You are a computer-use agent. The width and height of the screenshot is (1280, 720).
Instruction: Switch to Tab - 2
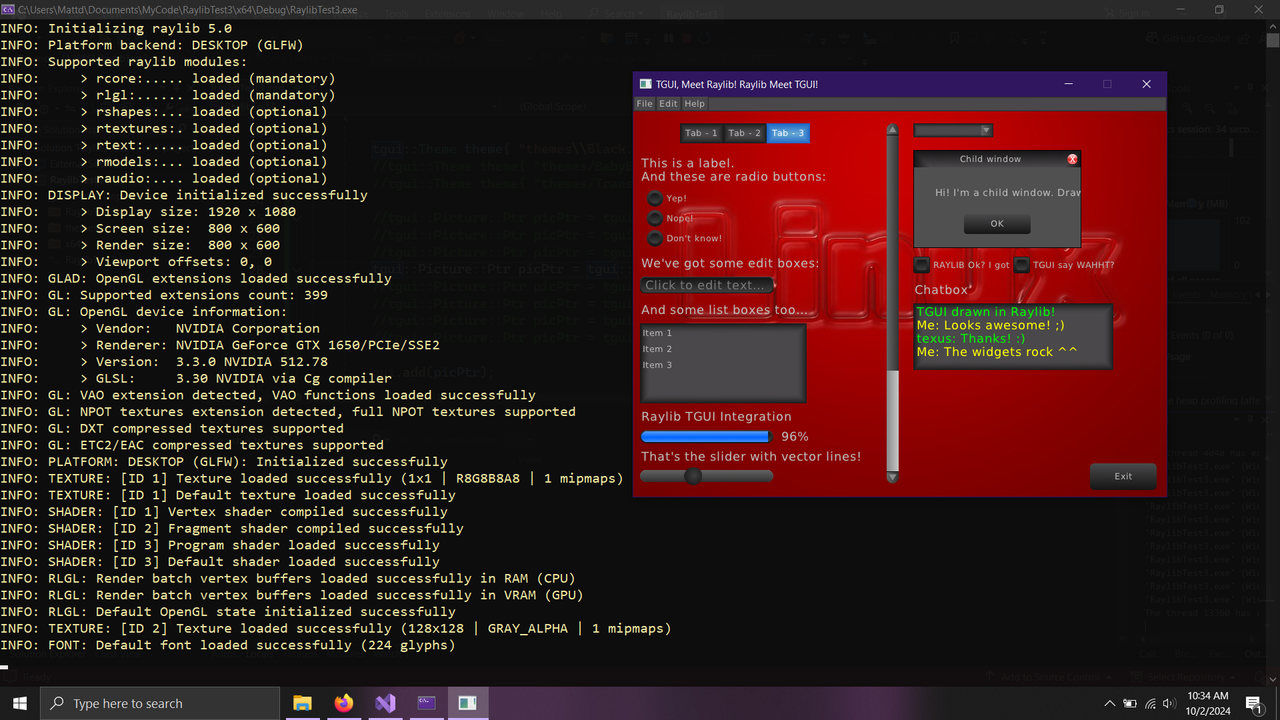744,133
